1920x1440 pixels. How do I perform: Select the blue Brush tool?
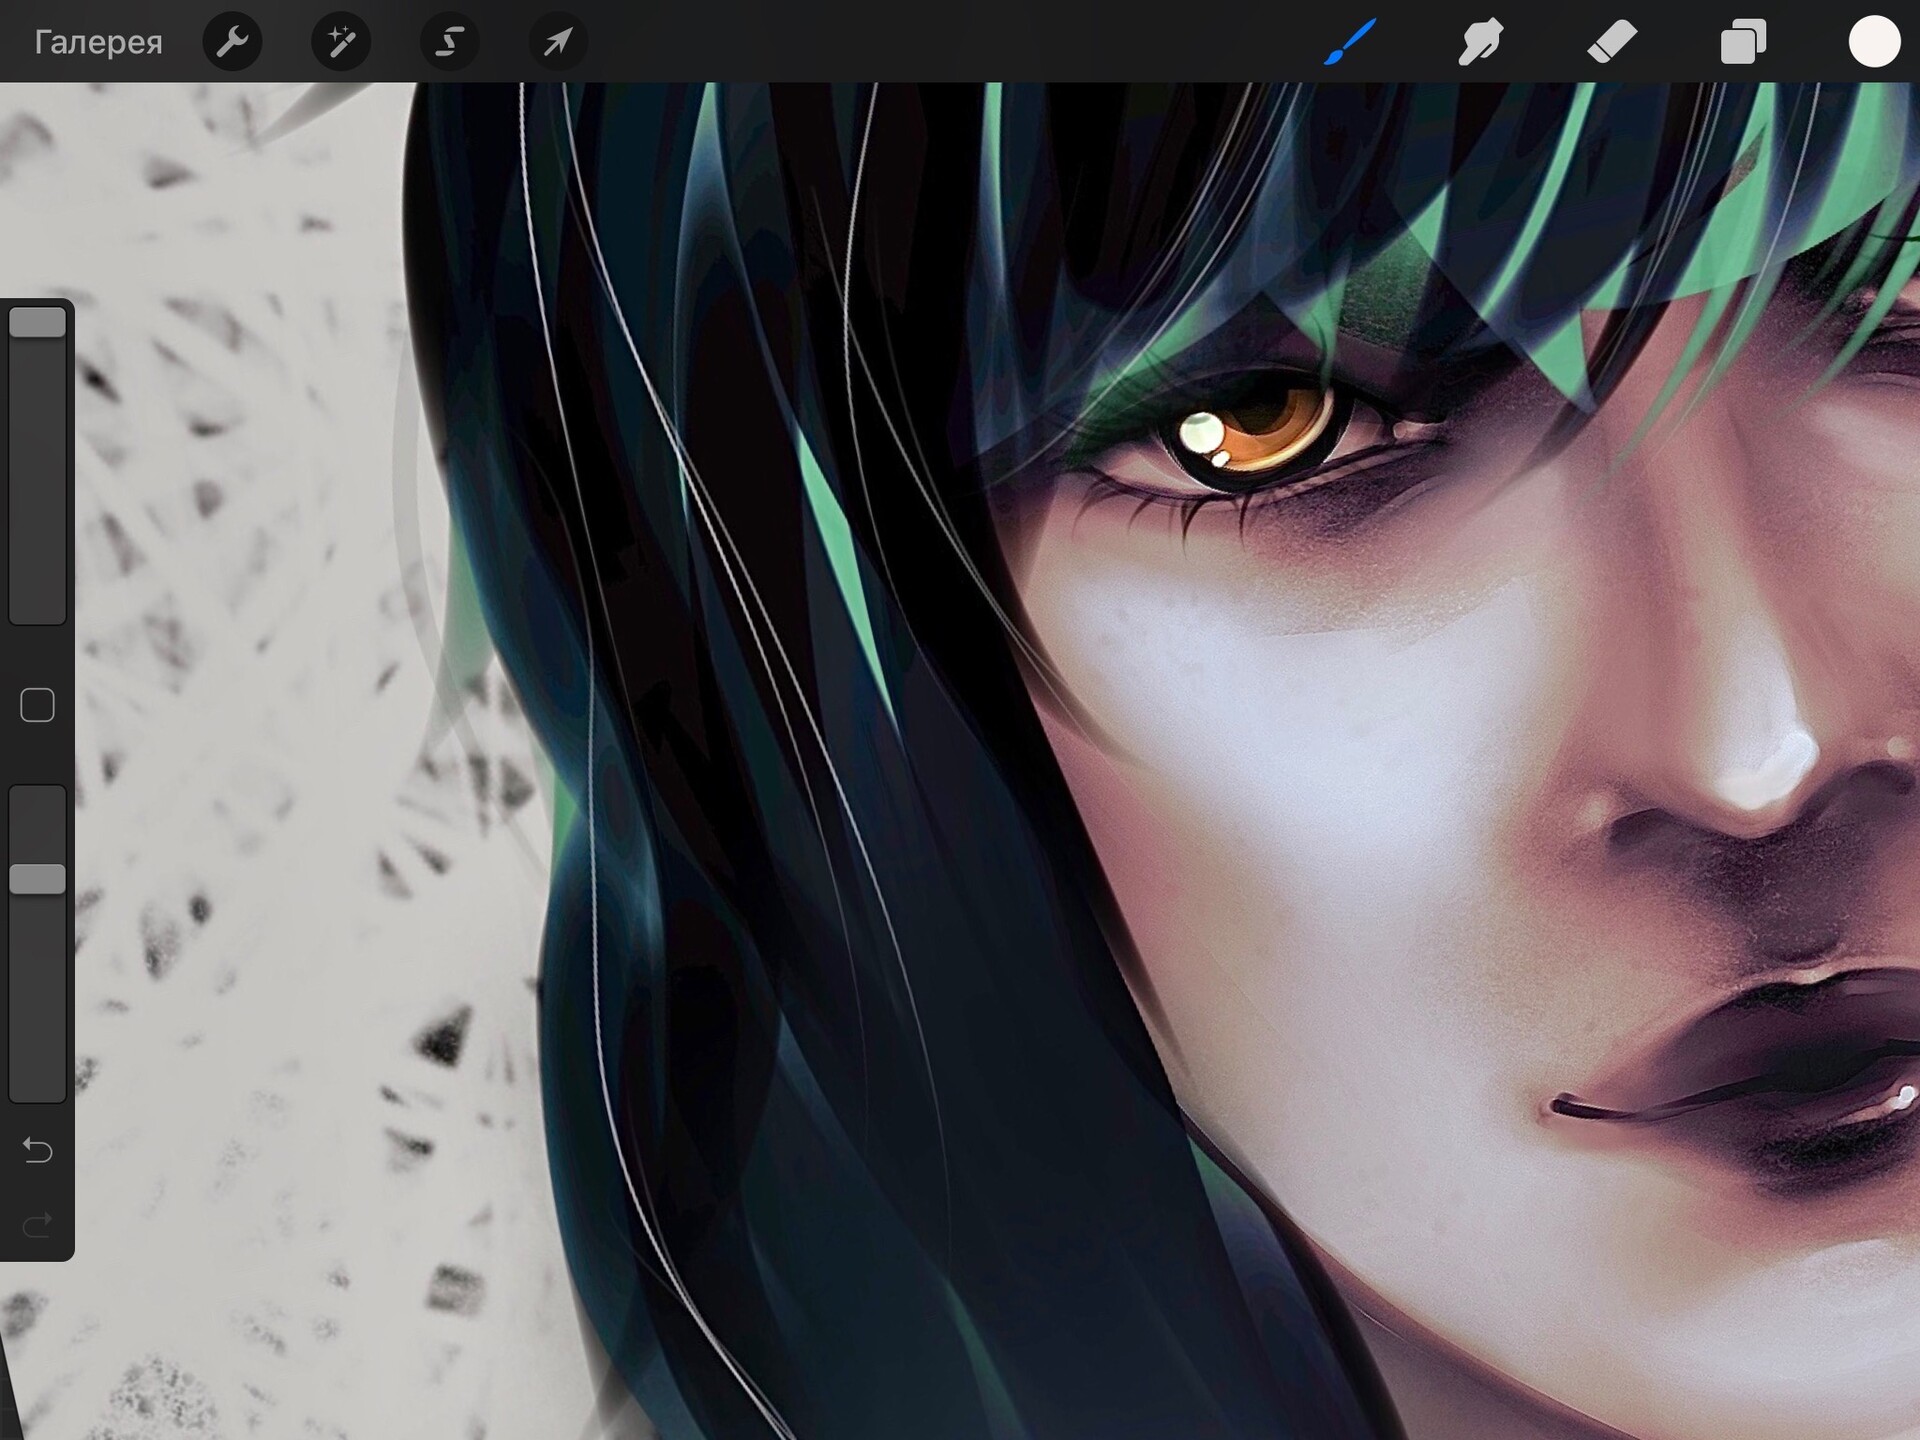pyautogui.click(x=1350, y=42)
